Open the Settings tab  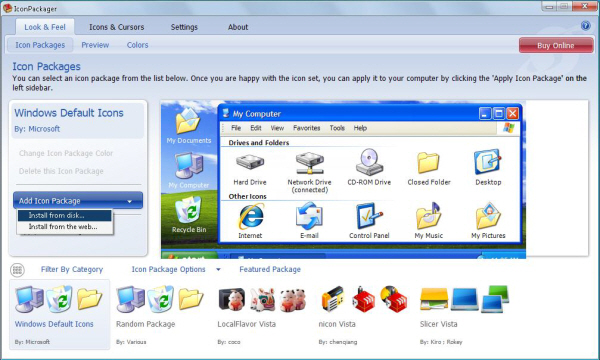pyautogui.click(x=184, y=27)
